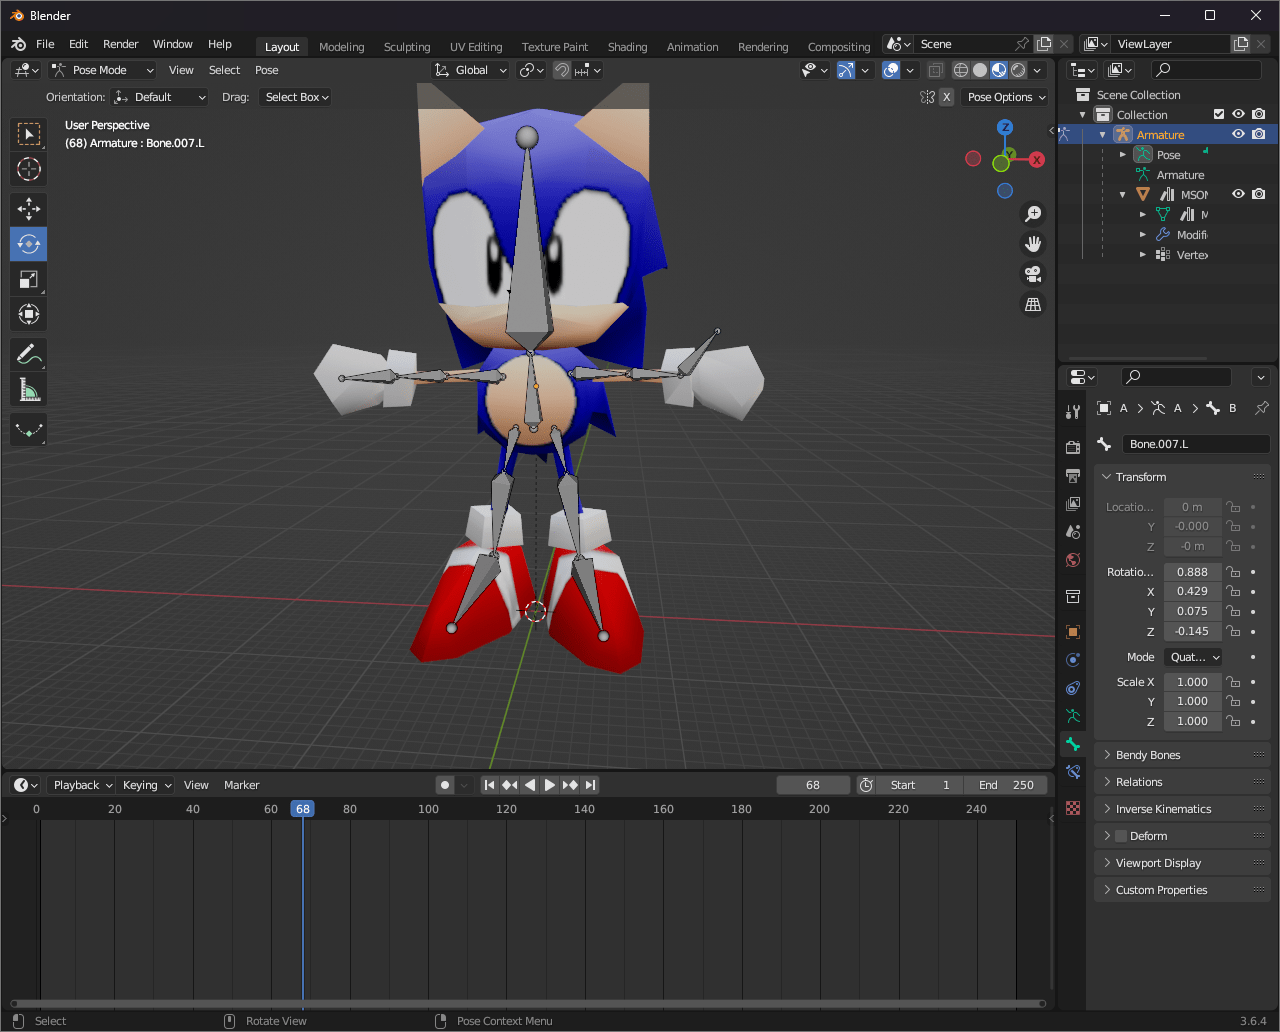This screenshot has width=1280, height=1032.
Task: Expand the Pose item in outliner
Action: coord(1123,155)
